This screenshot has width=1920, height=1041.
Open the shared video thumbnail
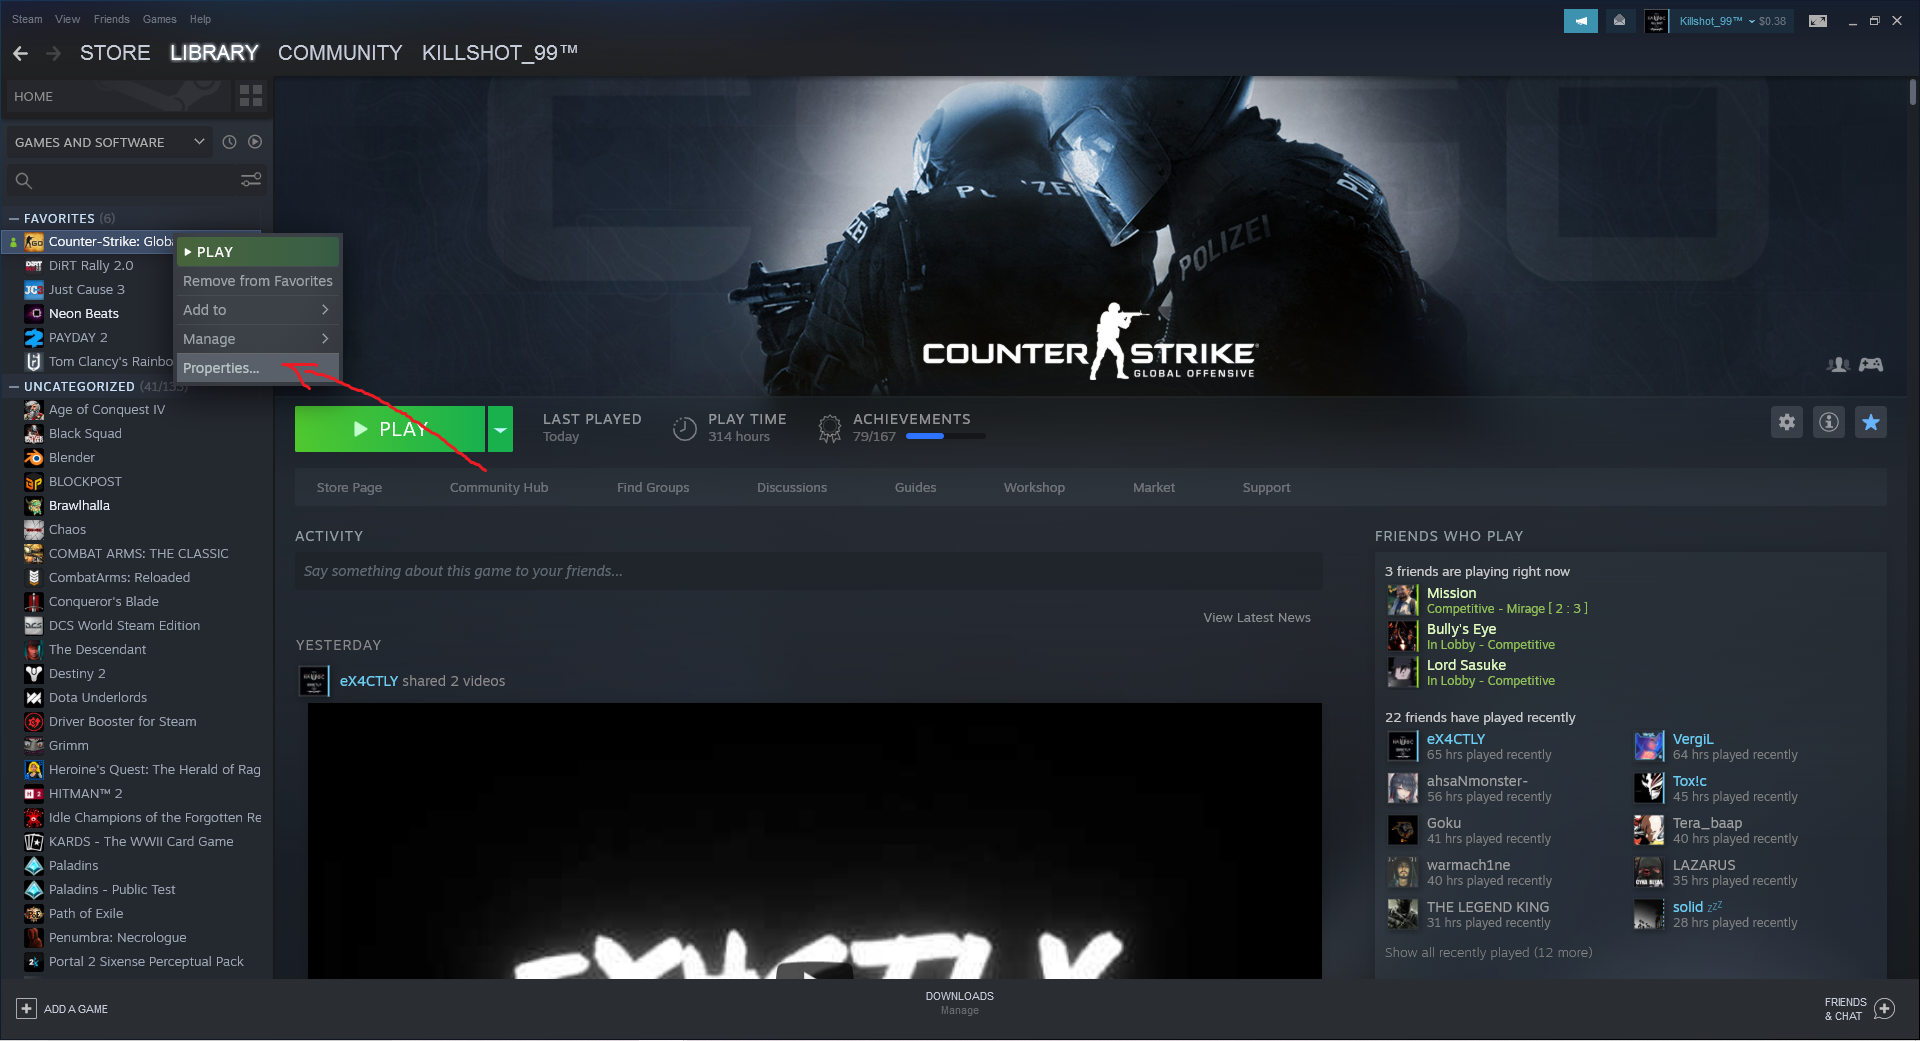click(814, 841)
